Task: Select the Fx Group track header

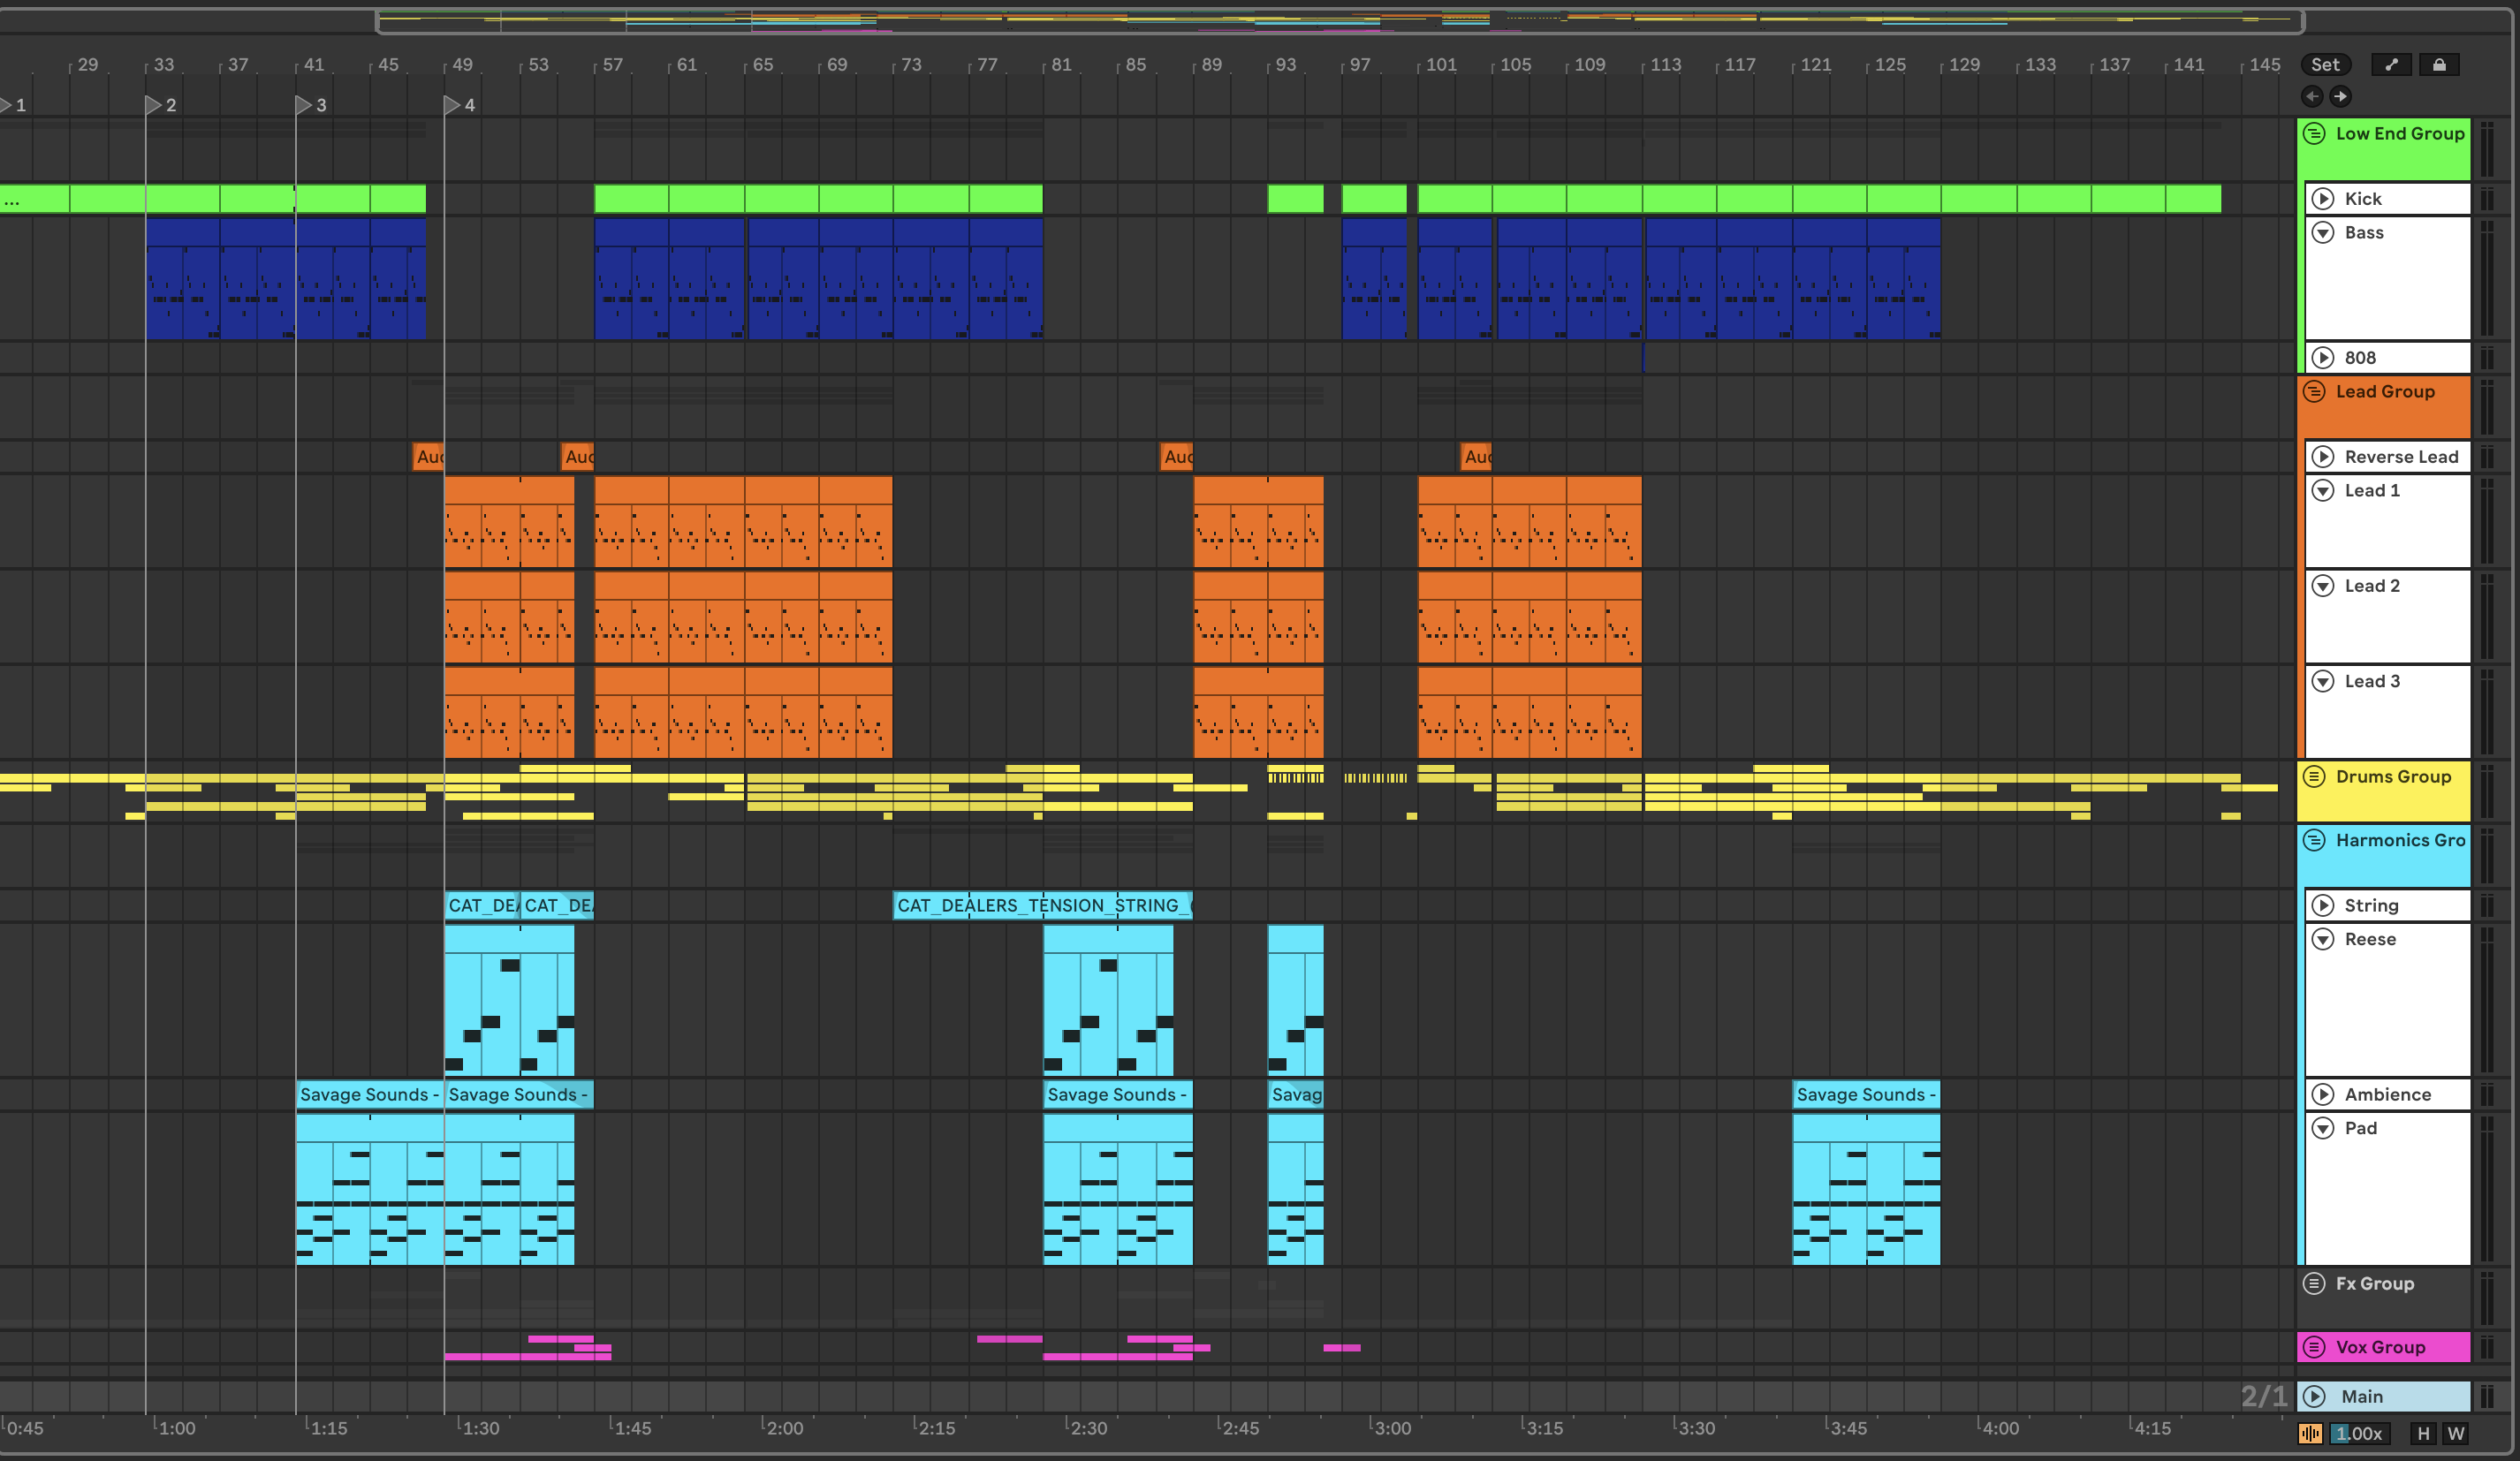Action: 2374,1283
